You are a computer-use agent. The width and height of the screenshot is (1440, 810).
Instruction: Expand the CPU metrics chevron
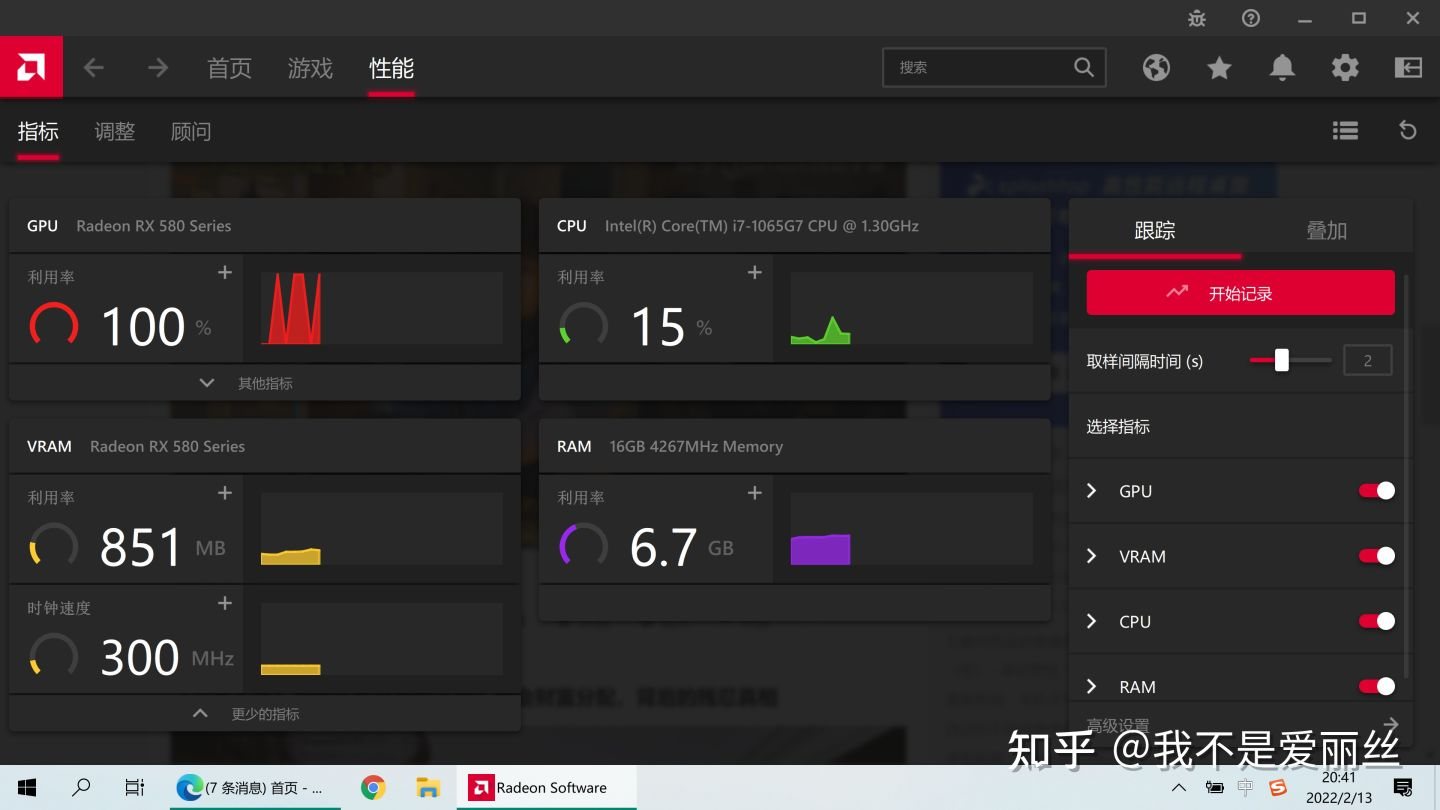click(1092, 621)
